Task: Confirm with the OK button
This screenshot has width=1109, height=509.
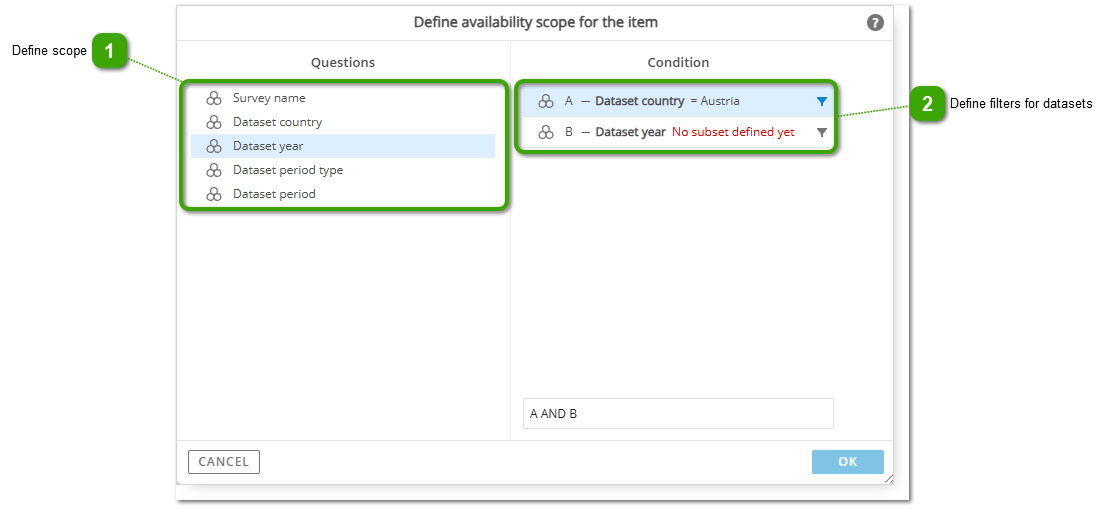Action: click(847, 462)
